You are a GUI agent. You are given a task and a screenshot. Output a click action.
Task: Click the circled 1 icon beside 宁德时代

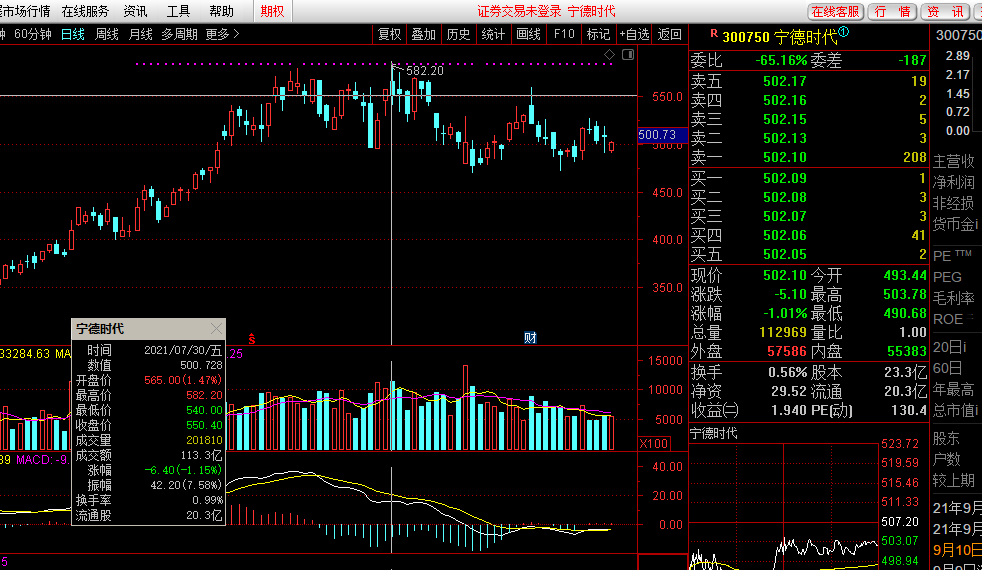click(x=844, y=32)
